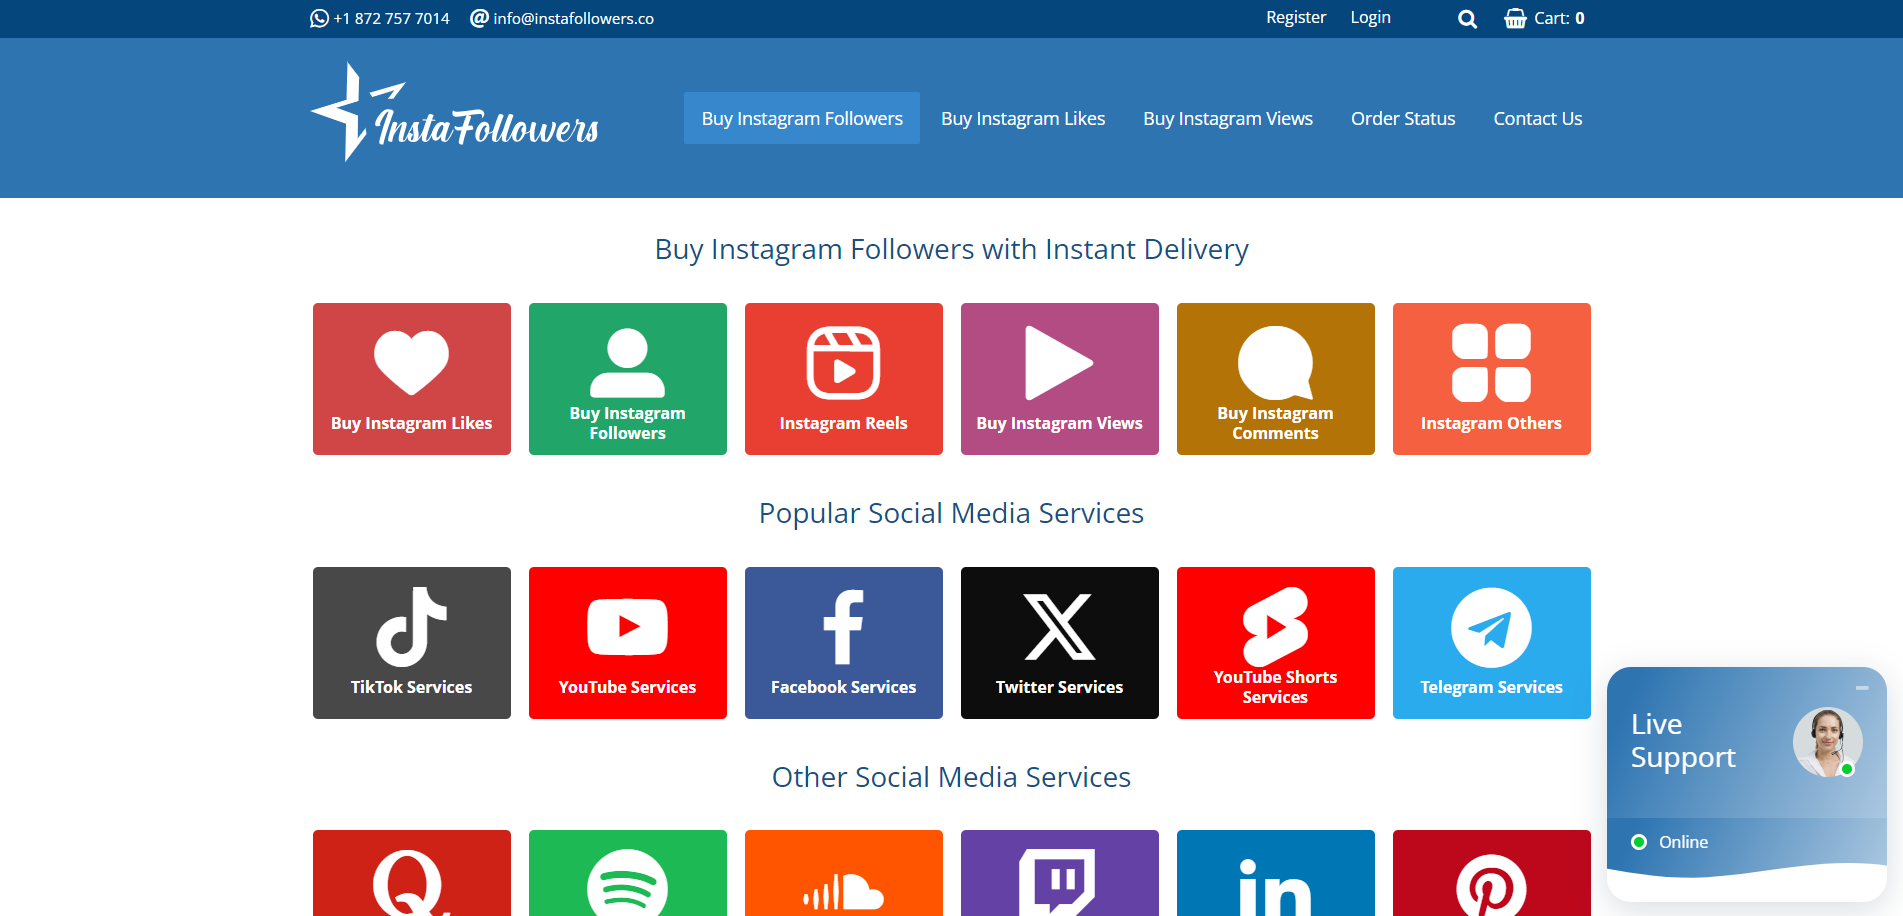Screen dimensions: 1903x916
Task: Click the Online status in Live Support
Action: click(x=1670, y=842)
